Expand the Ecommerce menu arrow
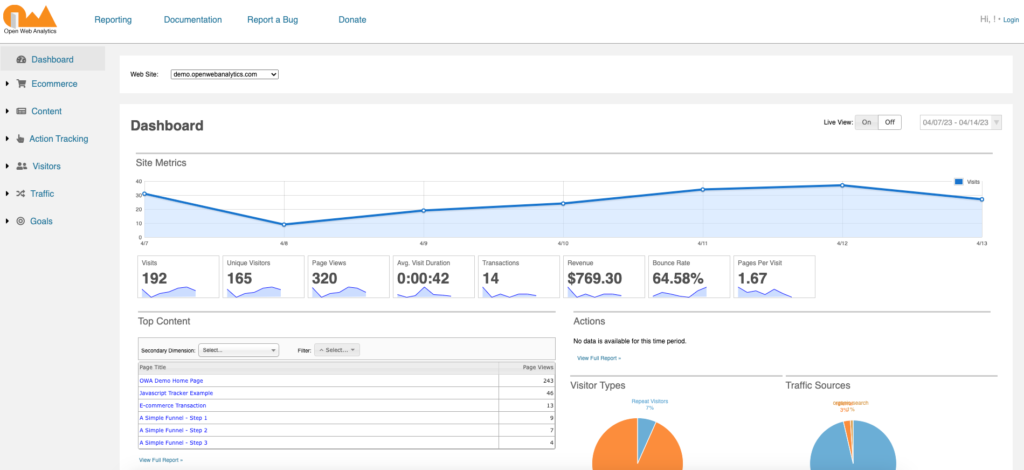 tap(7, 84)
